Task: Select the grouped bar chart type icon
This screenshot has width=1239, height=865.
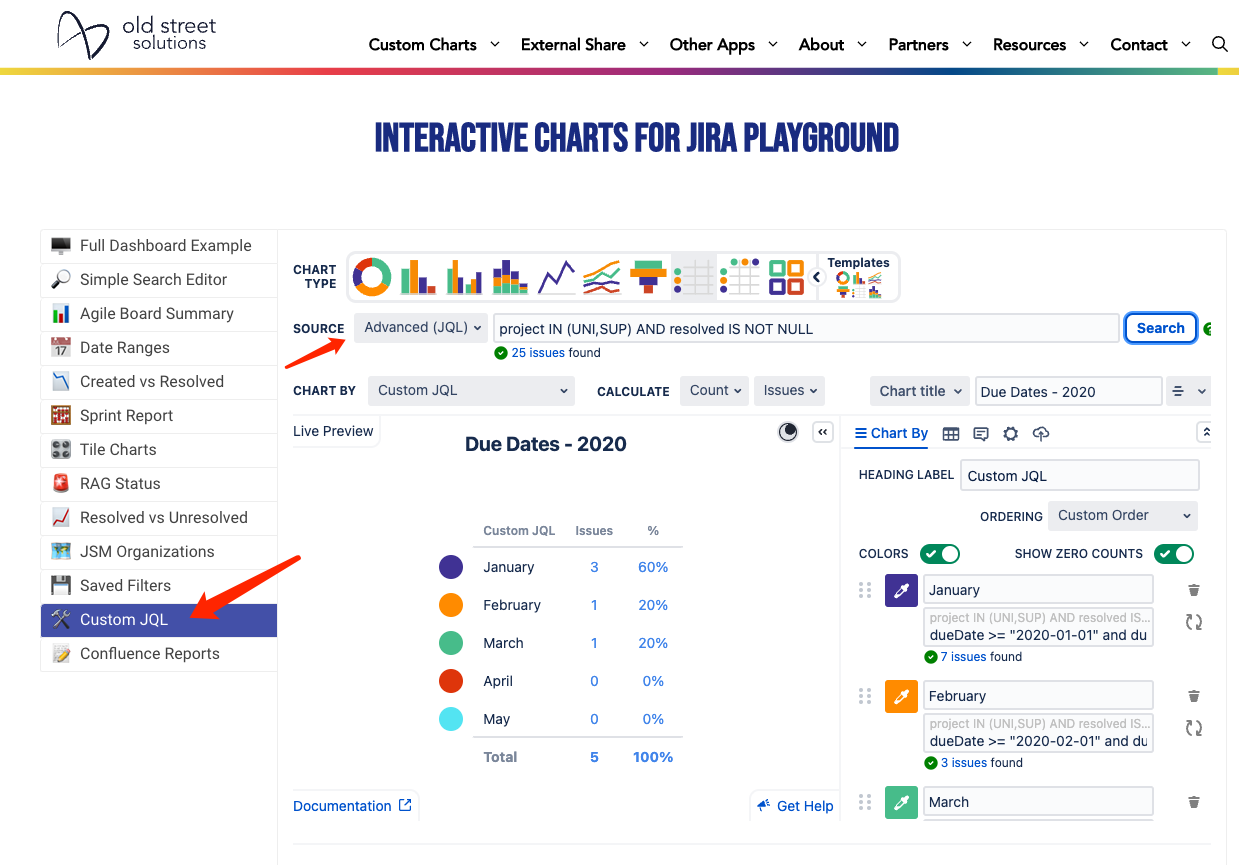Action: [x=464, y=277]
